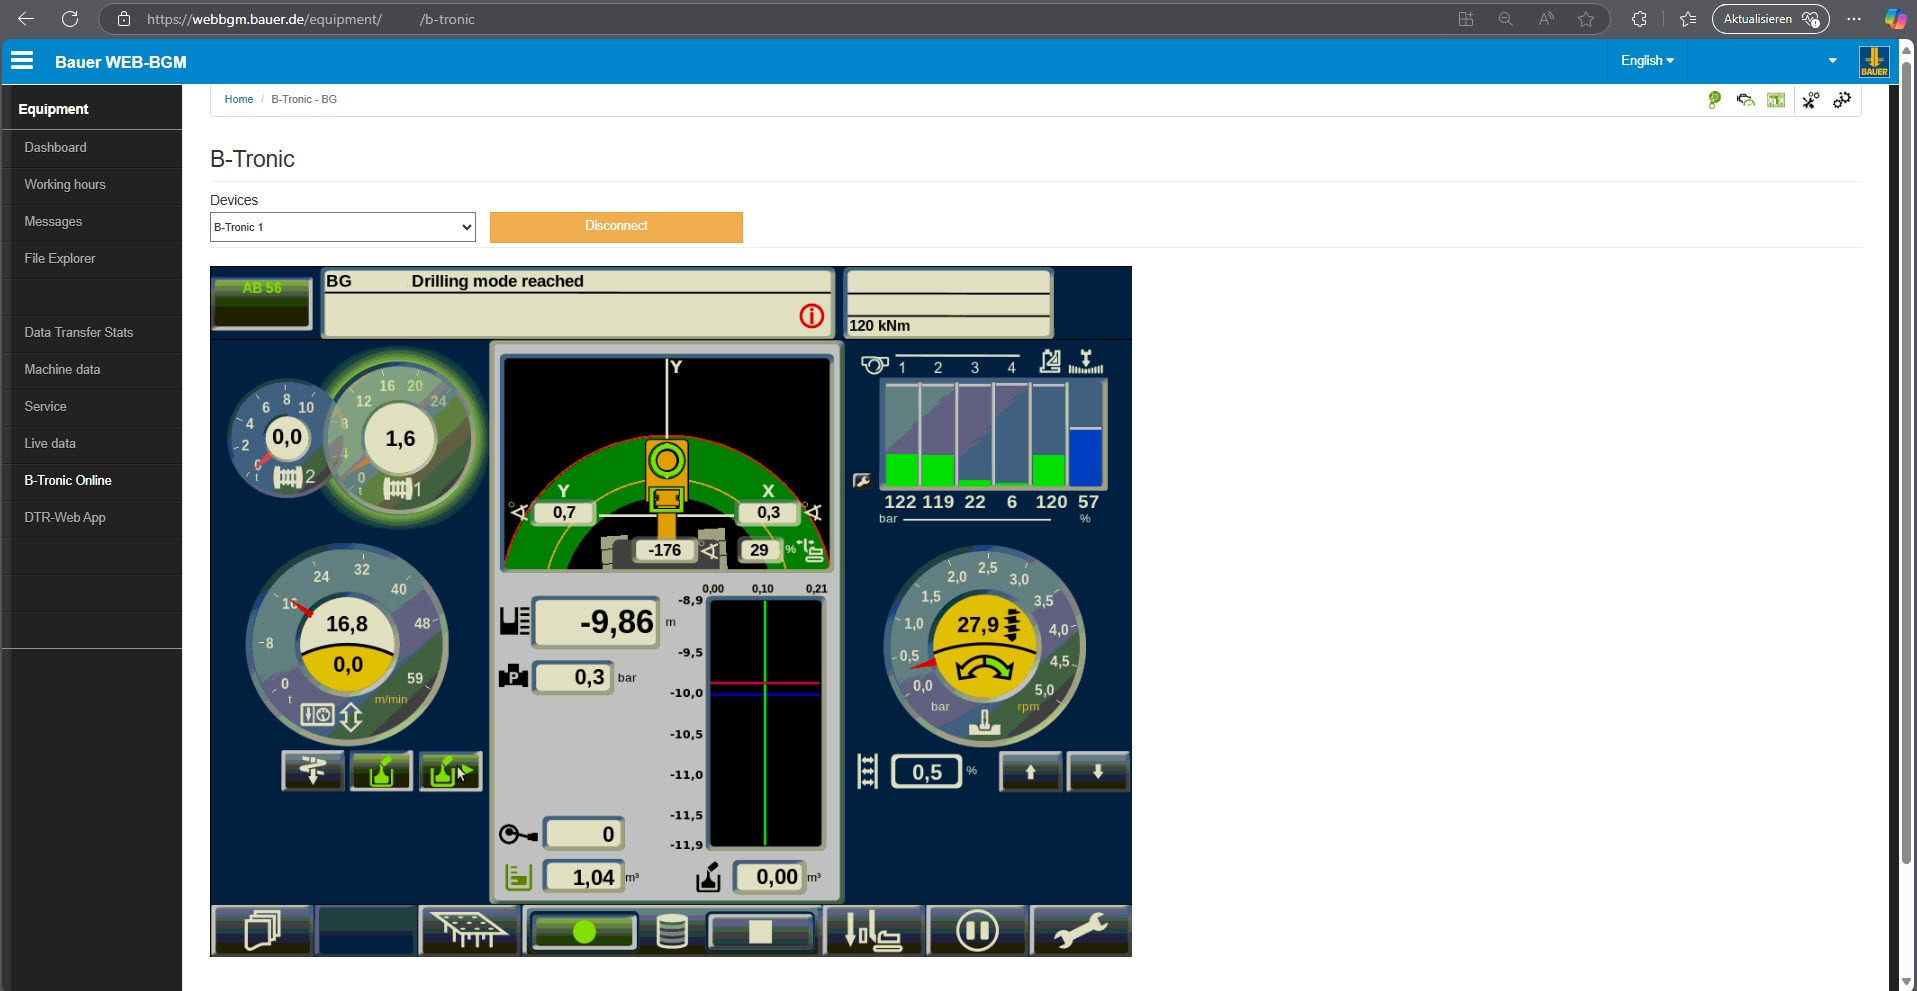Increase value with the up arrow button
Image resolution: width=1917 pixels, height=991 pixels.
(x=1030, y=772)
